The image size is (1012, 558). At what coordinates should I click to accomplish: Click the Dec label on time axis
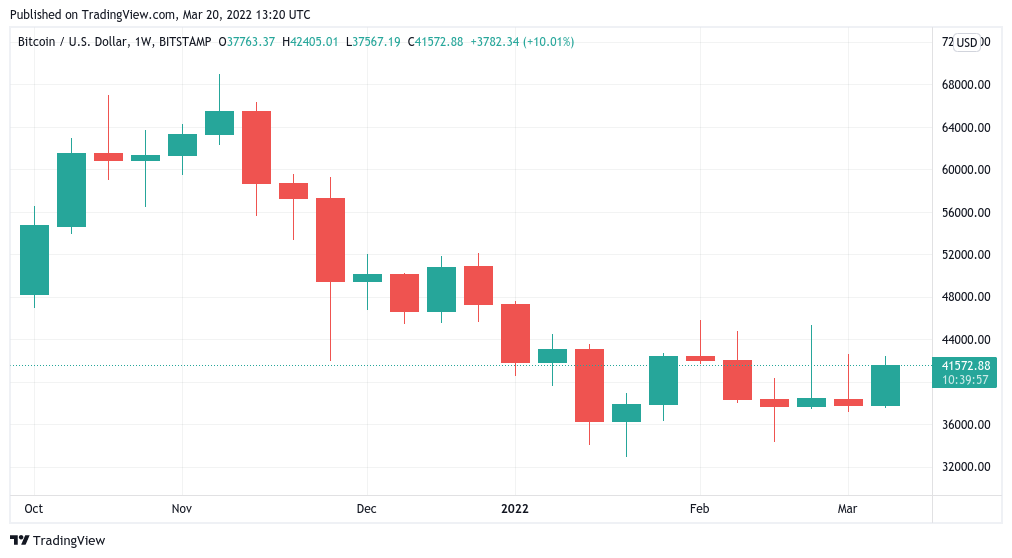(x=367, y=509)
